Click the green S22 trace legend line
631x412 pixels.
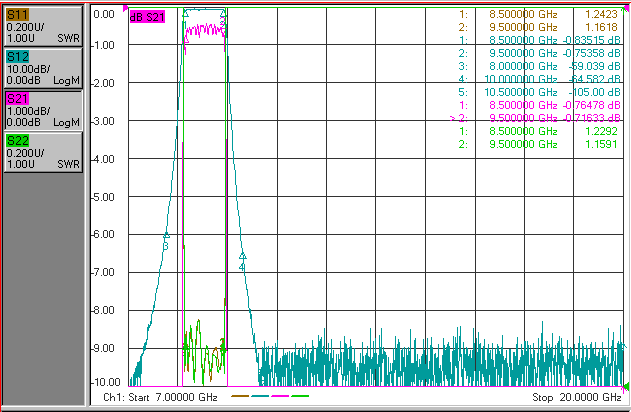pos(300,396)
